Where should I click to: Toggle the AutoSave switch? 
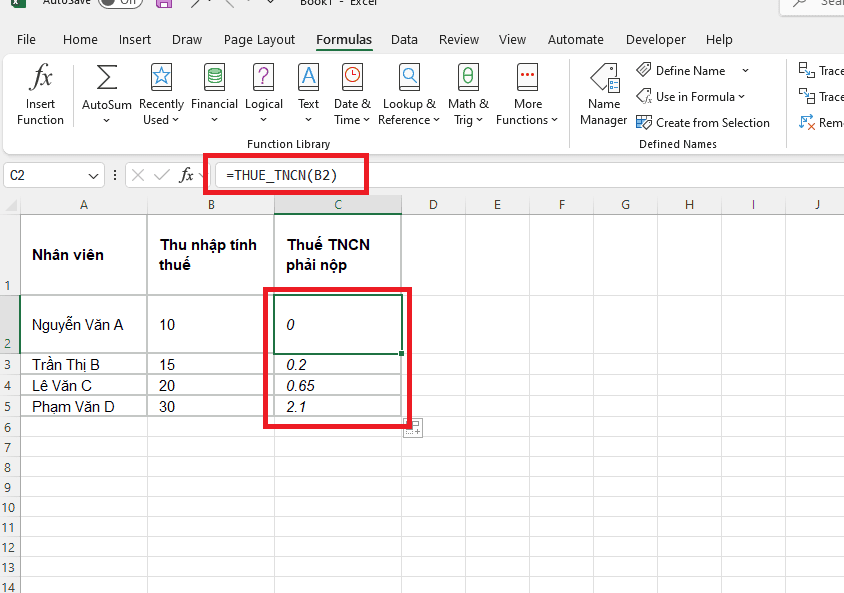pos(121,3)
